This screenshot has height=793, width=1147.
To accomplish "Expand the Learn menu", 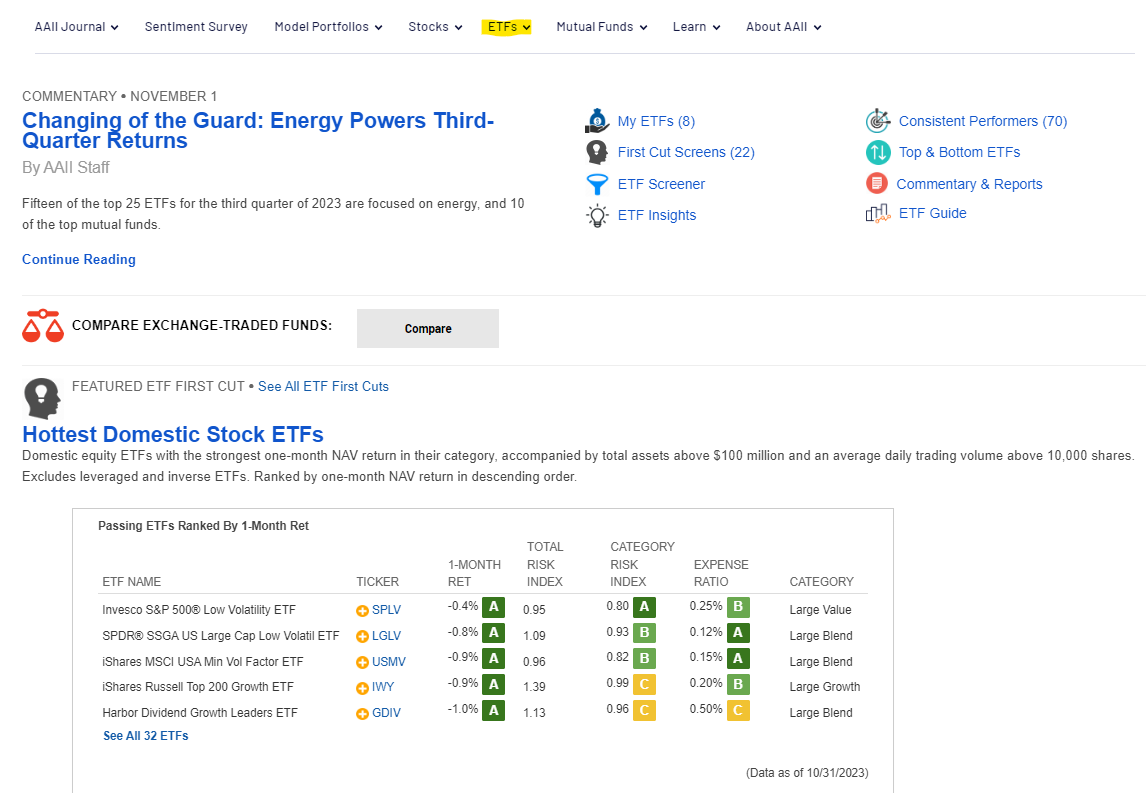I will pos(696,27).
